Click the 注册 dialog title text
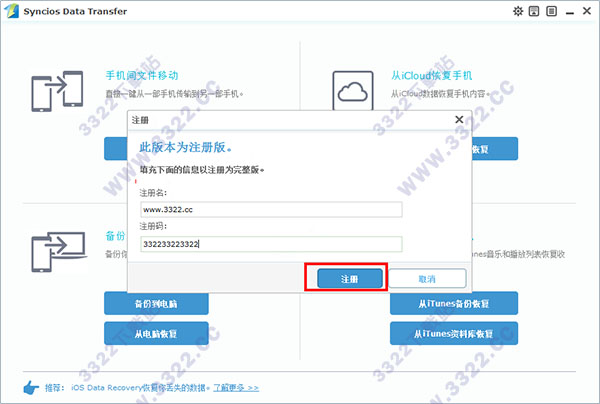Viewport: 600px width, 404px height. 140,120
